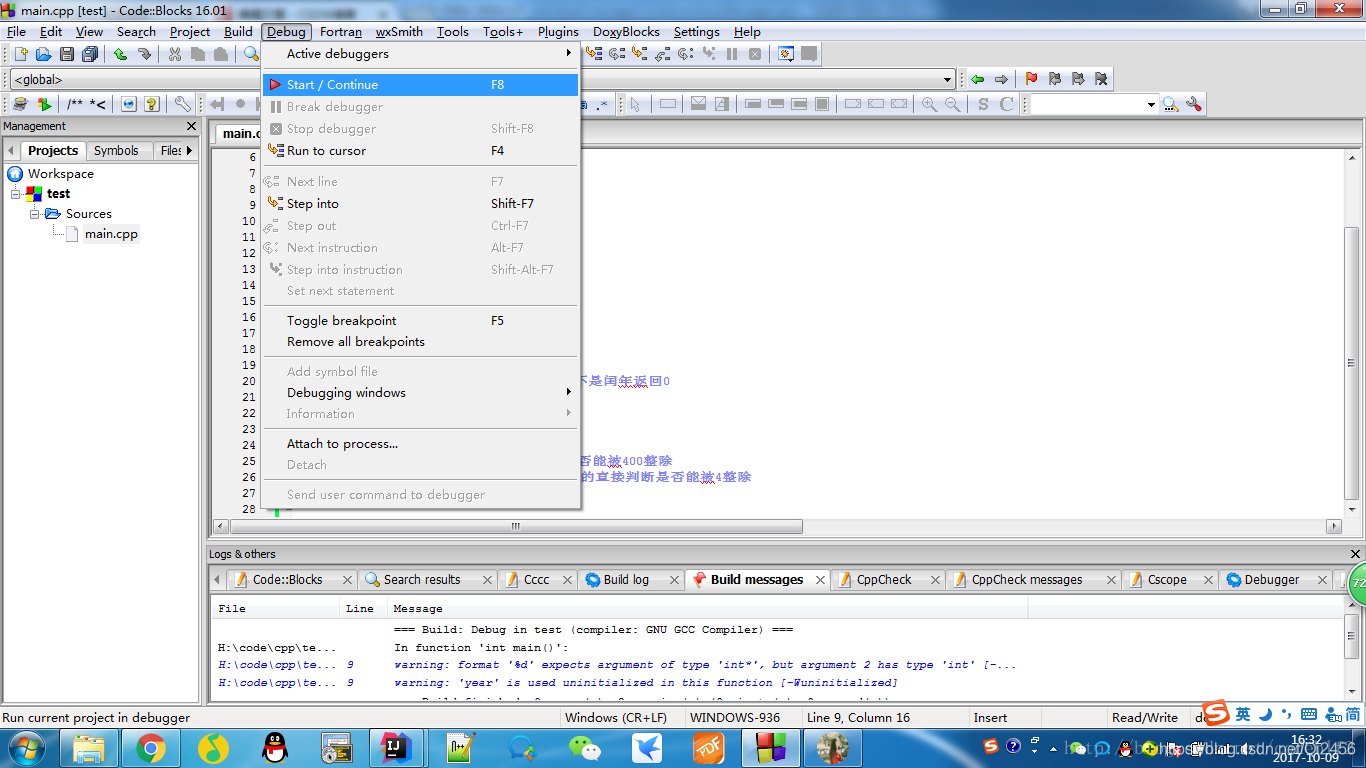Select the Workspace tree root
This screenshot has width=1366, height=768.
point(60,174)
